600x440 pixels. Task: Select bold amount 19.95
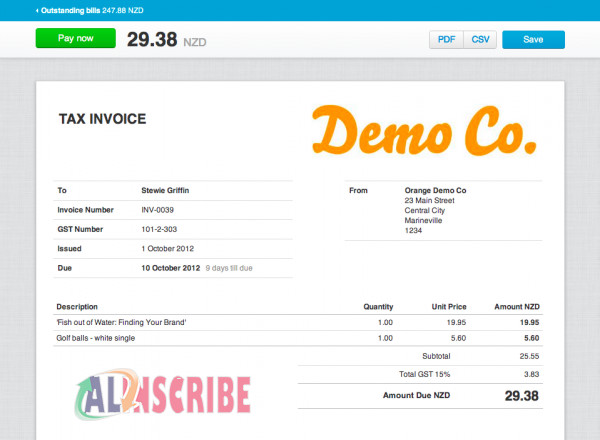[x=530, y=323]
